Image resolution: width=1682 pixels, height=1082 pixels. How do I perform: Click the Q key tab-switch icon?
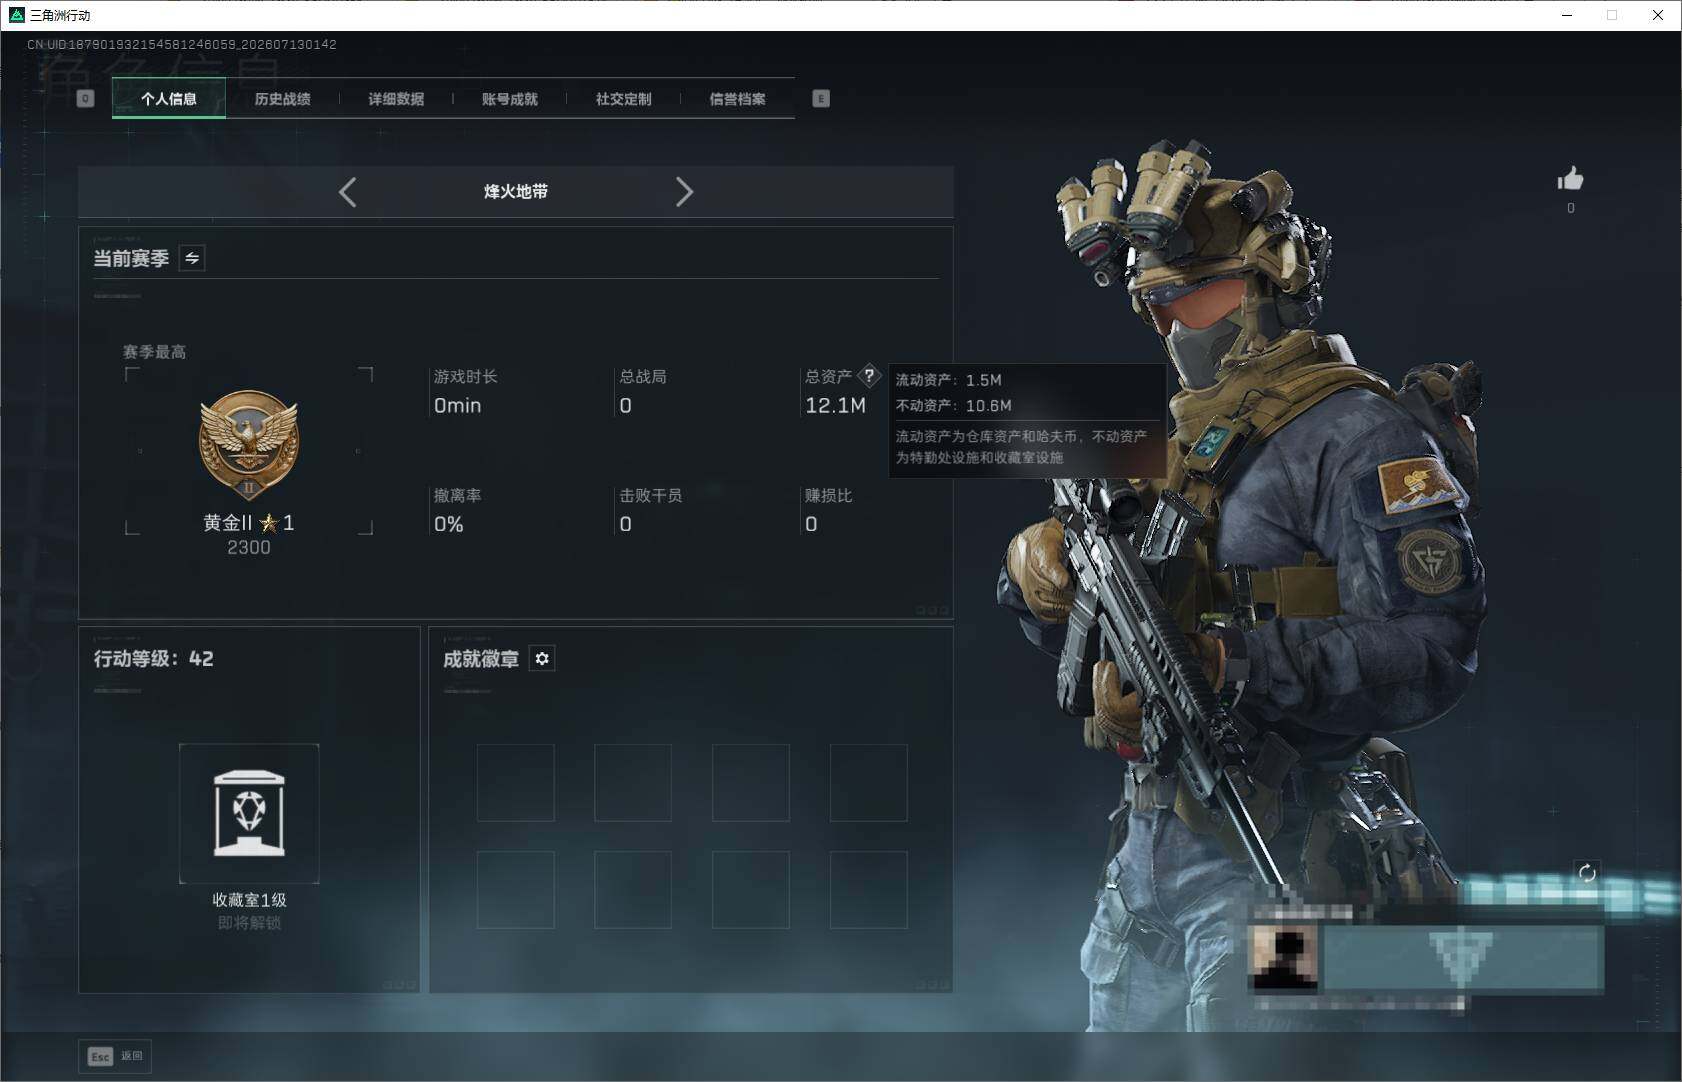click(86, 98)
